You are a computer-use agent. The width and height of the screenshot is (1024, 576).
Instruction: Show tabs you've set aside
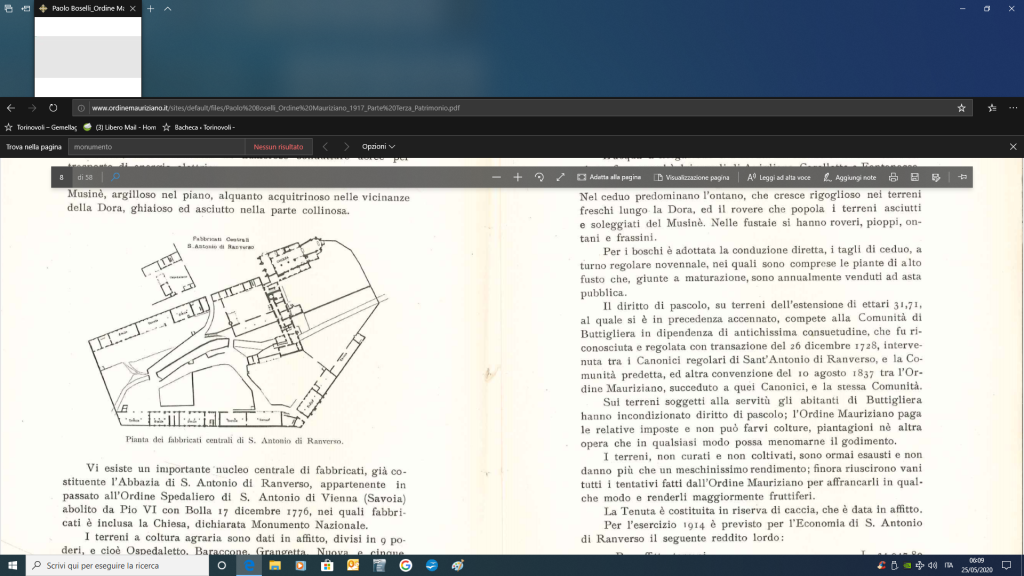(x=8, y=8)
